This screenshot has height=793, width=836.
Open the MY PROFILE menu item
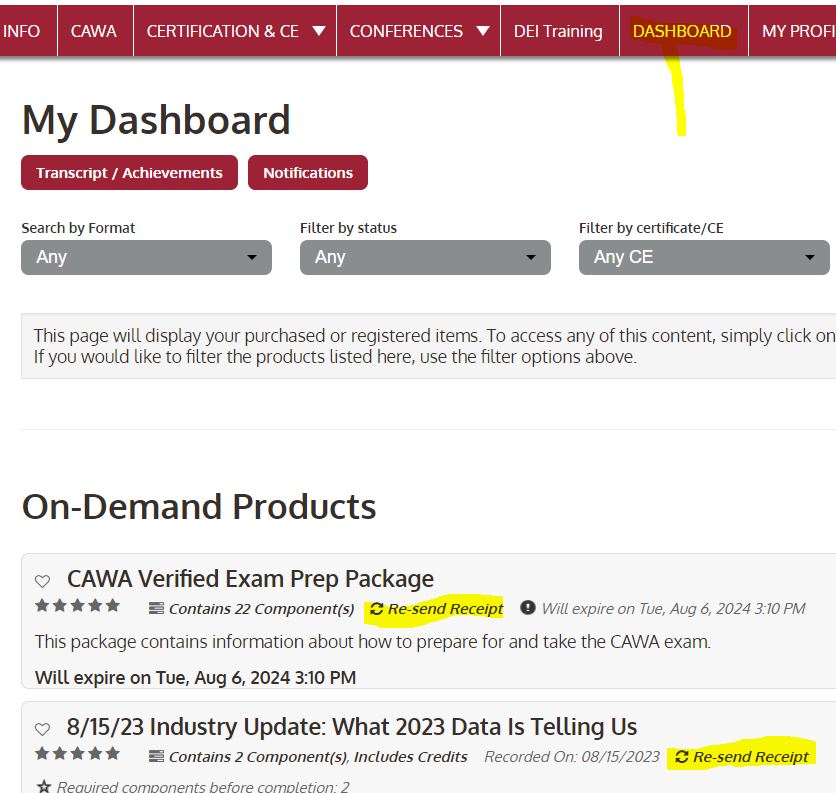(798, 31)
